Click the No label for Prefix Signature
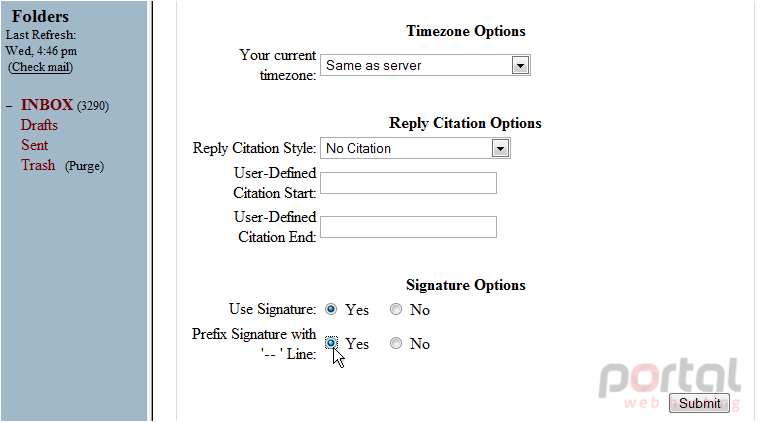776x422 pixels. 420,344
